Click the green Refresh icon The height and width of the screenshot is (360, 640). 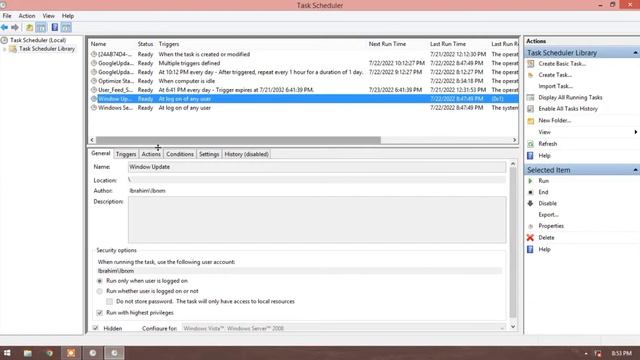(x=531, y=144)
